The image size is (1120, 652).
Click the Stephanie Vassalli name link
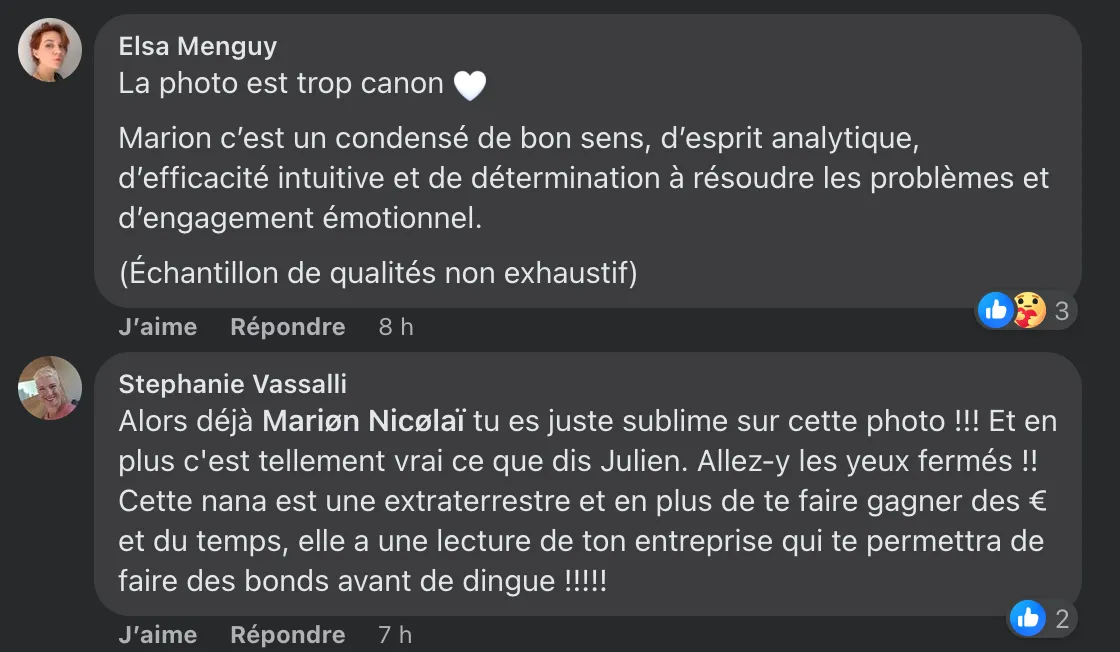(233, 384)
